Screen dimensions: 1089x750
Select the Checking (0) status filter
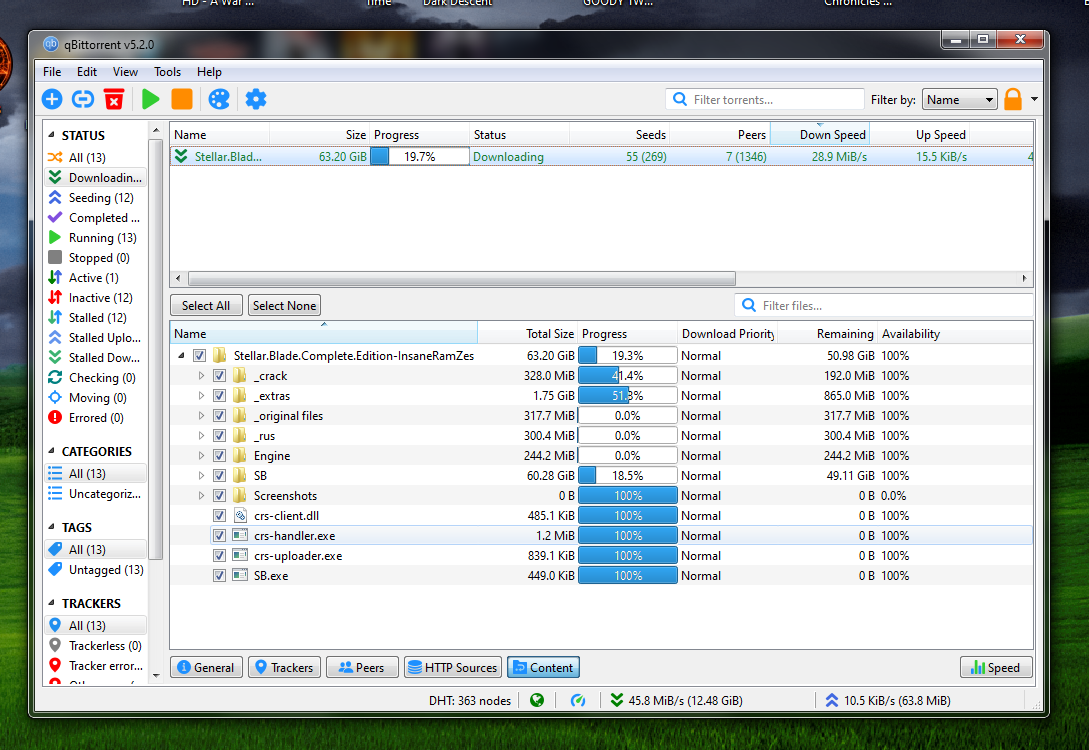(x=96, y=378)
